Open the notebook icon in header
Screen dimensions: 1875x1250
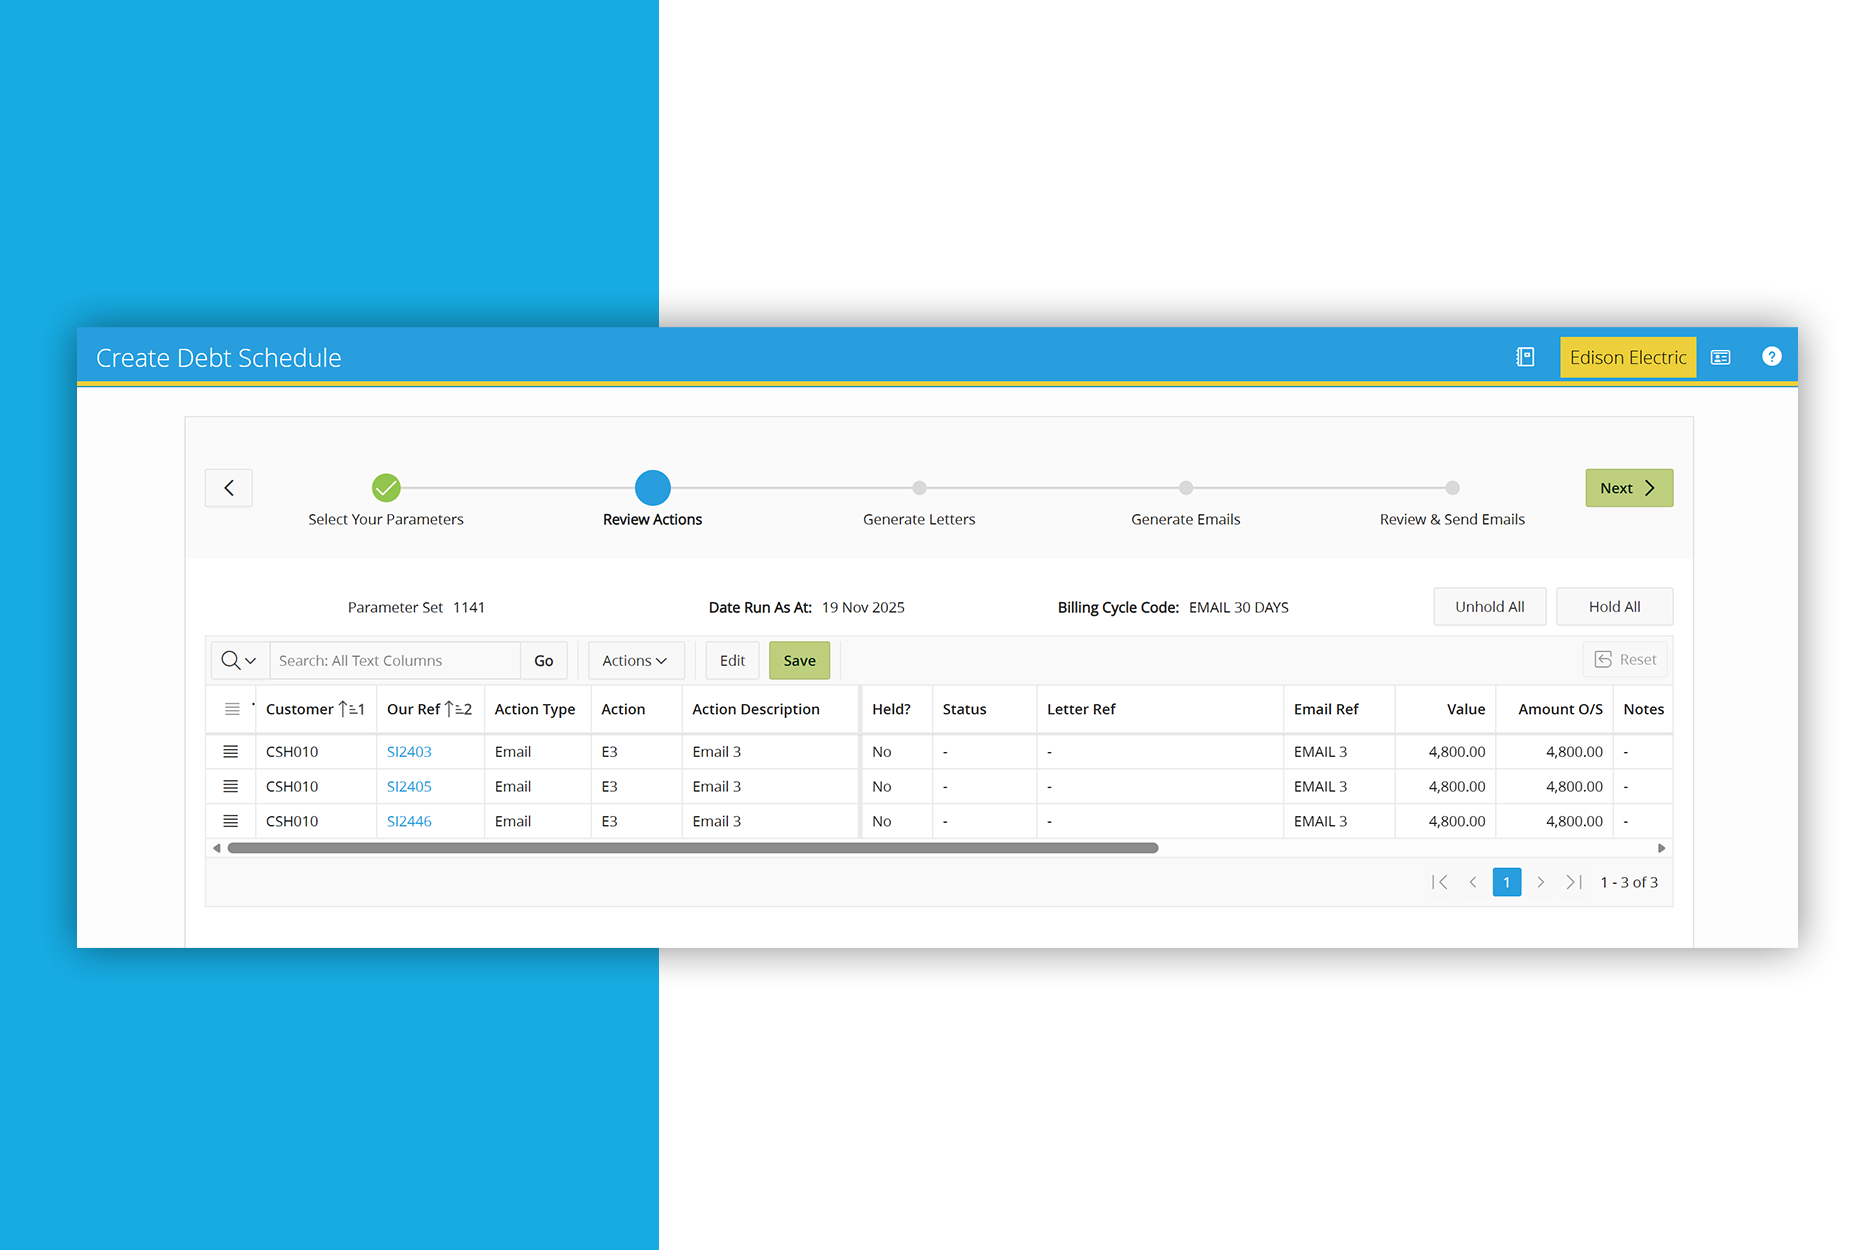pos(1525,357)
